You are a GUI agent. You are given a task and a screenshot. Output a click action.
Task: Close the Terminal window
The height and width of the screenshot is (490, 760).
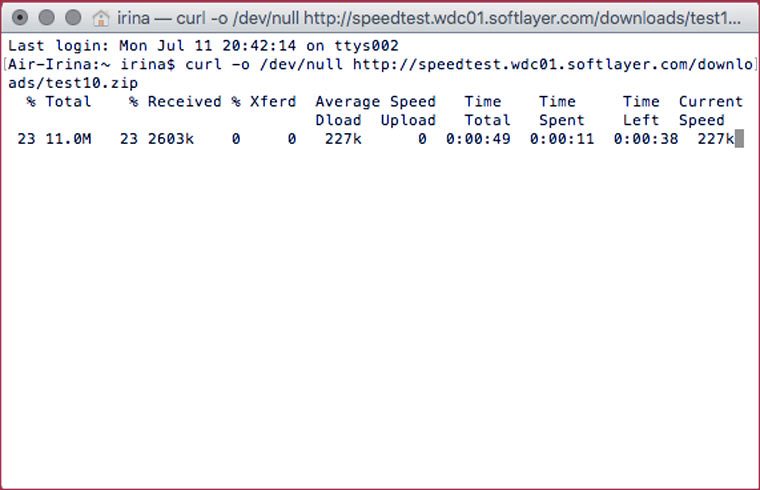click(x=20, y=18)
